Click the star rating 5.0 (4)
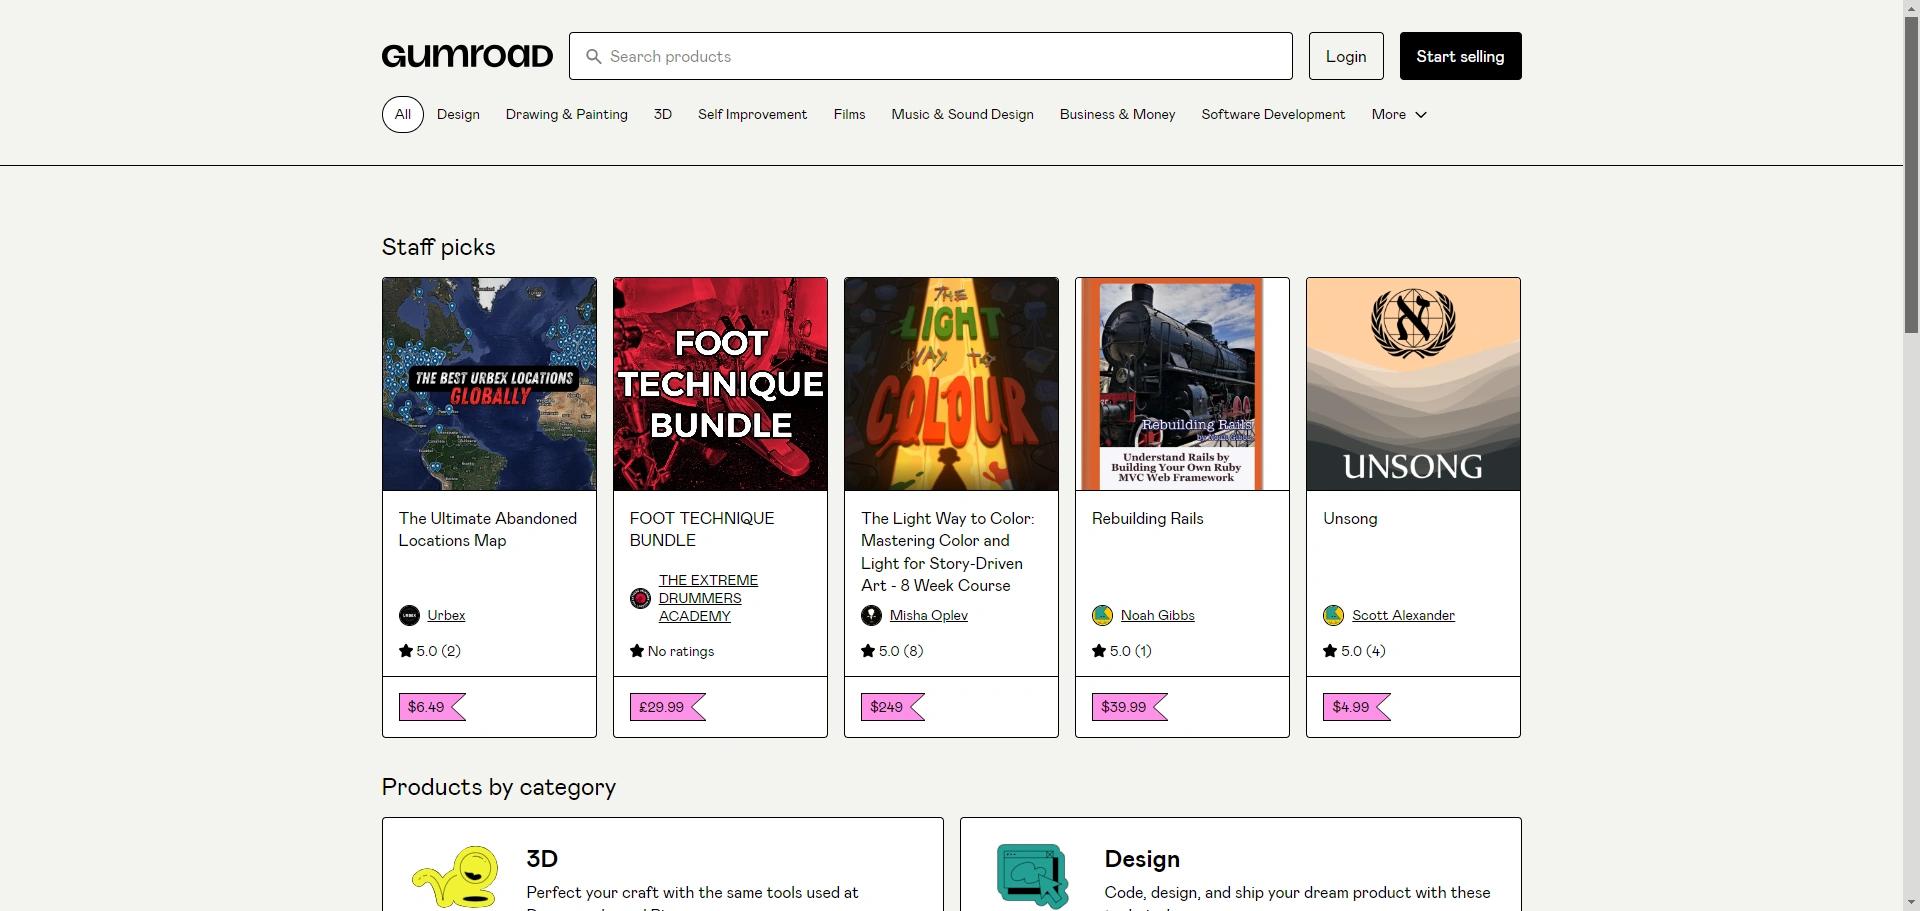The width and height of the screenshot is (1920, 911). 1354,651
